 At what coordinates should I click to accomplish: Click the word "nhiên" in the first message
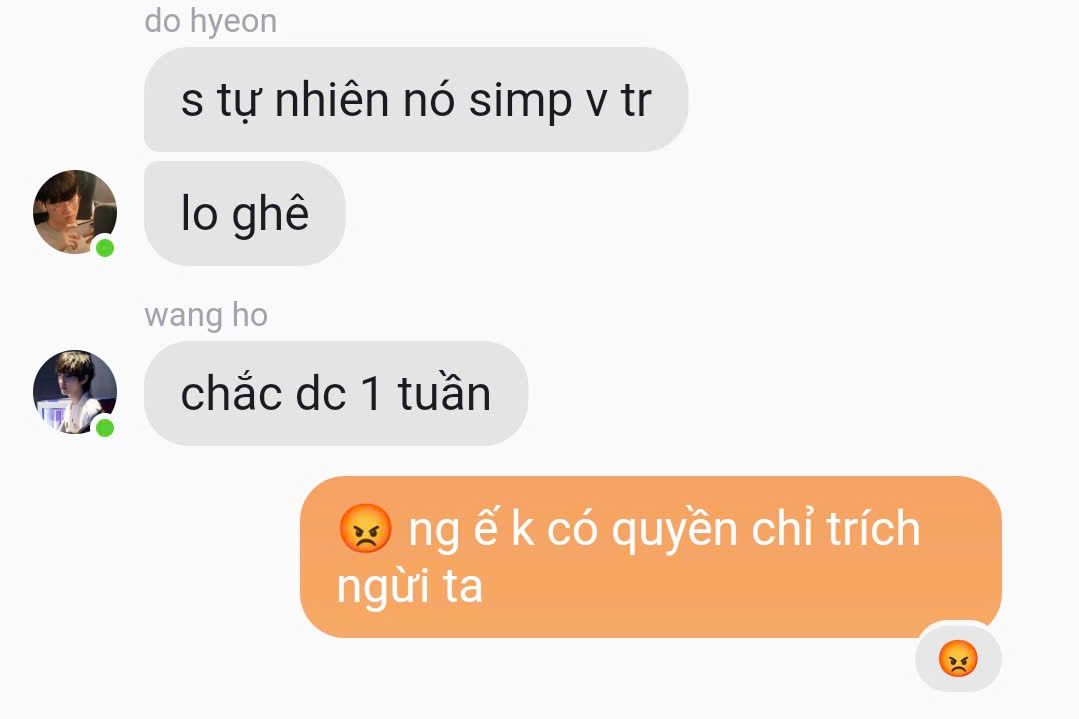(x=332, y=100)
